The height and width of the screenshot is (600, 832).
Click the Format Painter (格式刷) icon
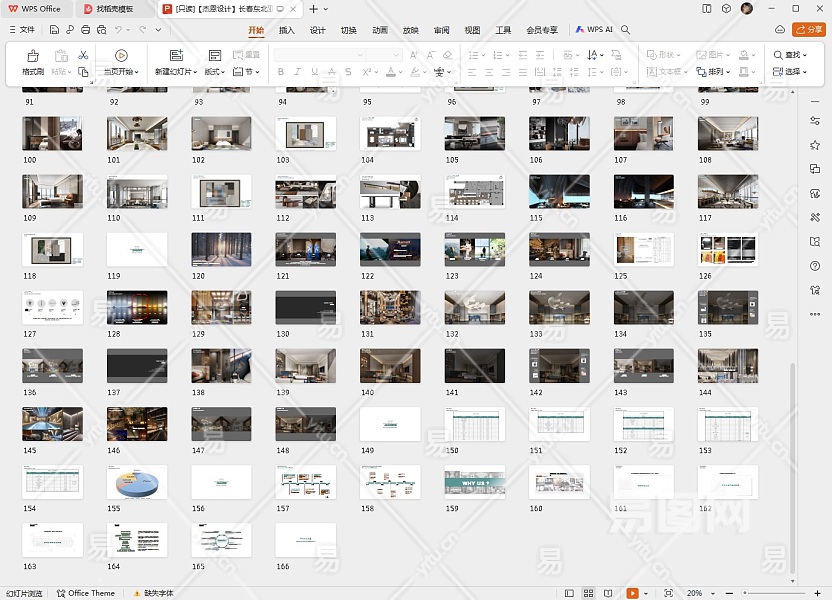pos(32,56)
